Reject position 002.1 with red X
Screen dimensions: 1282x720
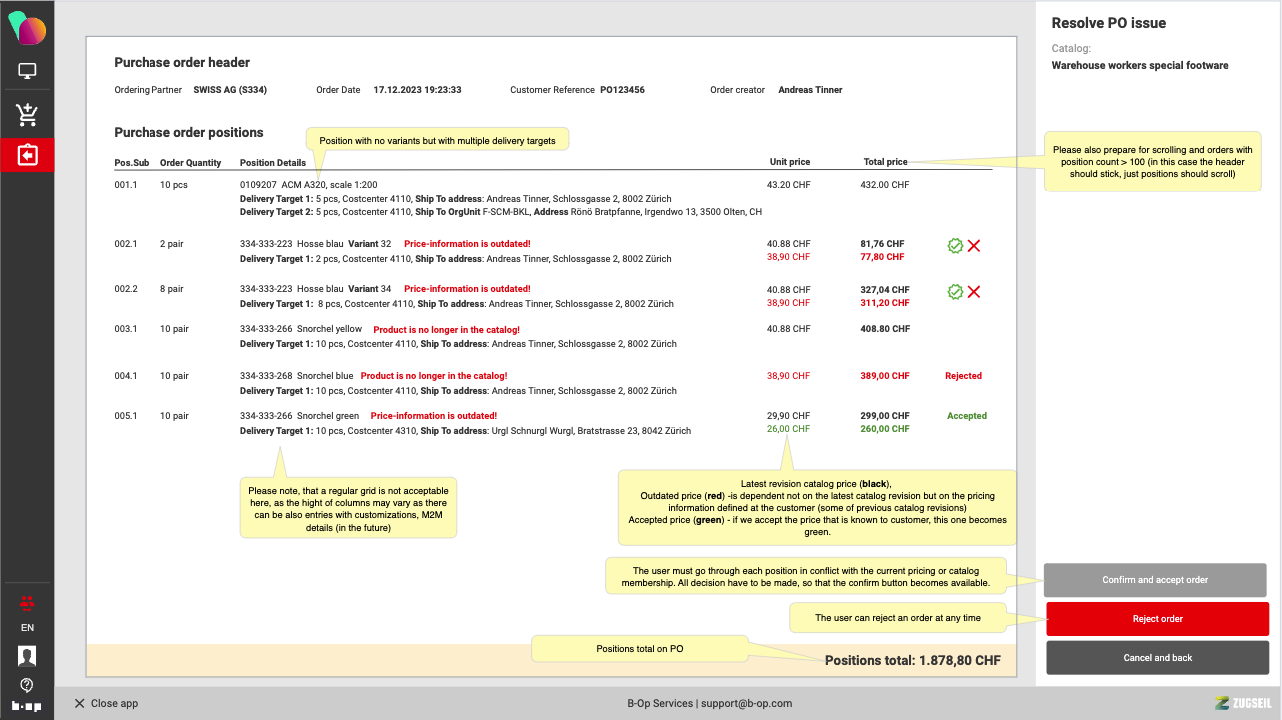tap(974, 246)
